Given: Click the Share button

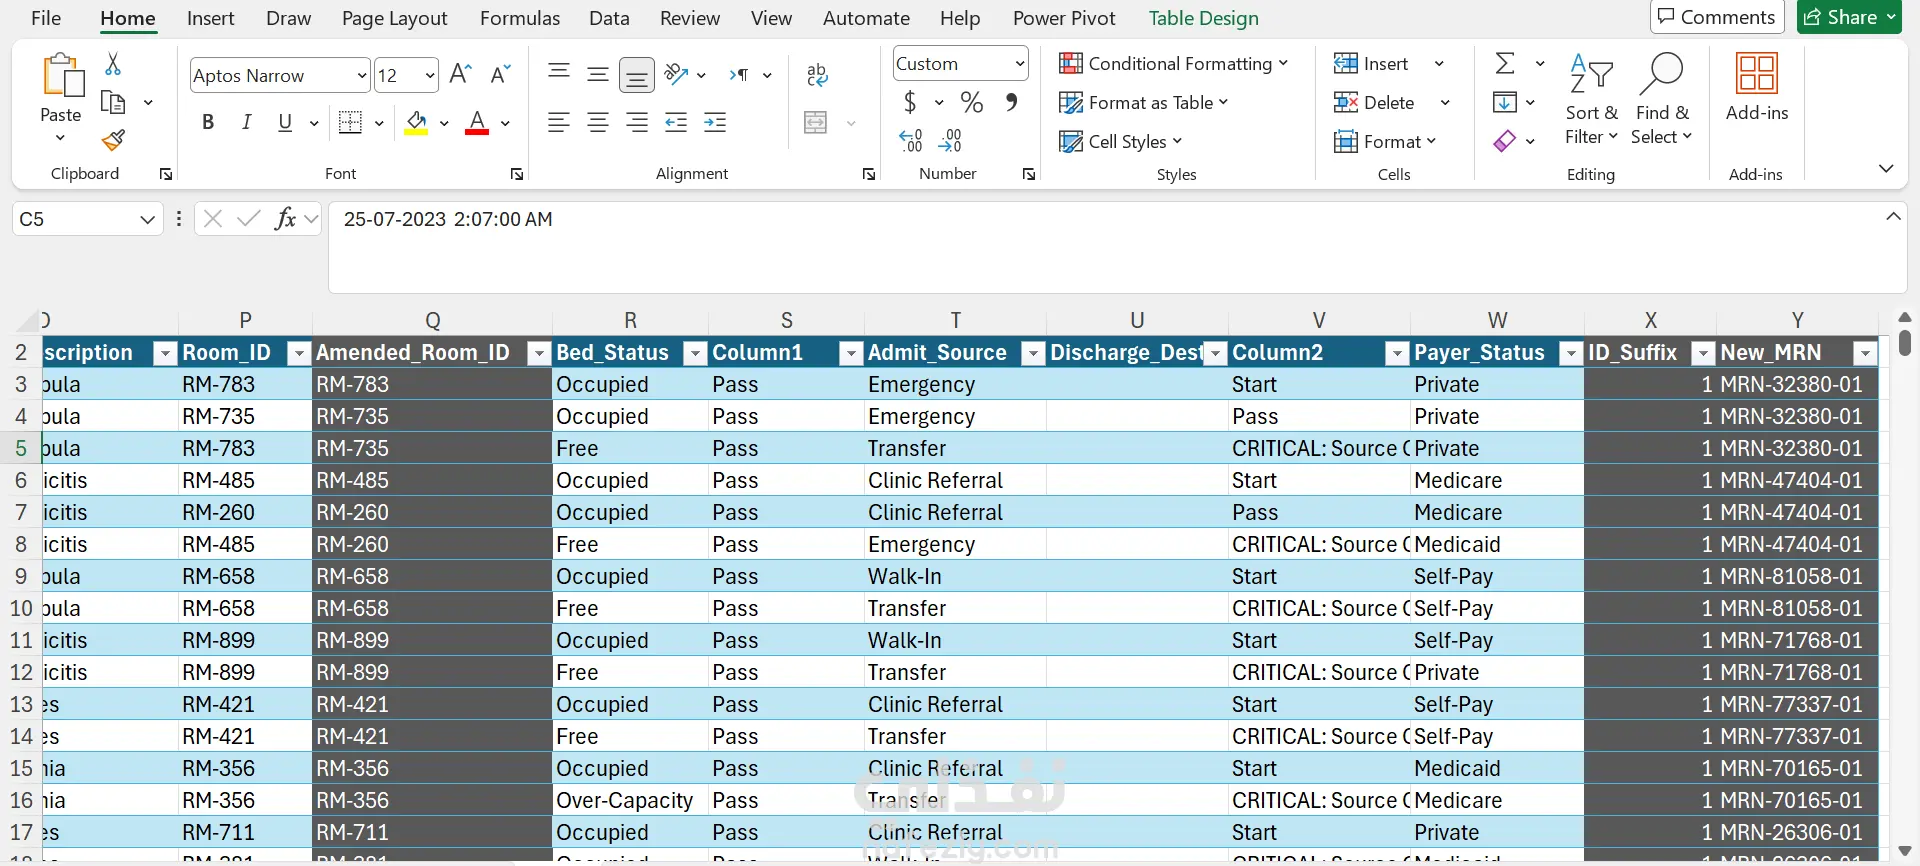Looking at the screenshot, I should (x=1849, y=17).
